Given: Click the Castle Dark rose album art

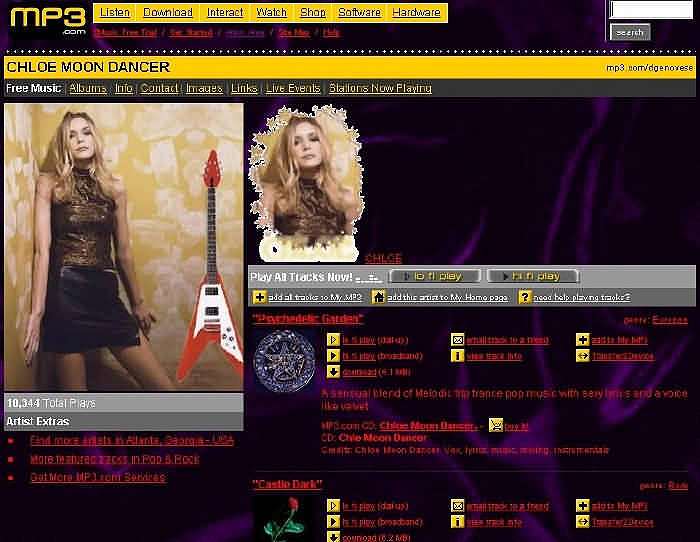Looking at the screenshot, I should [x=284, y=519].
